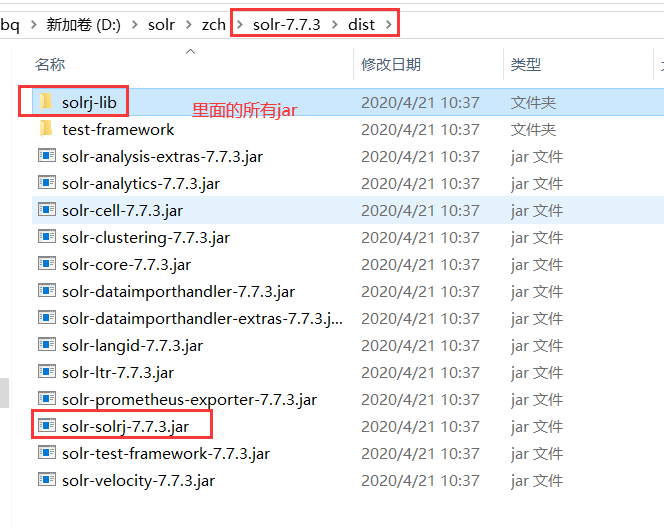Select the solr-core-7.7.3.jar file icon
The image size is (664, 528).
47,263
